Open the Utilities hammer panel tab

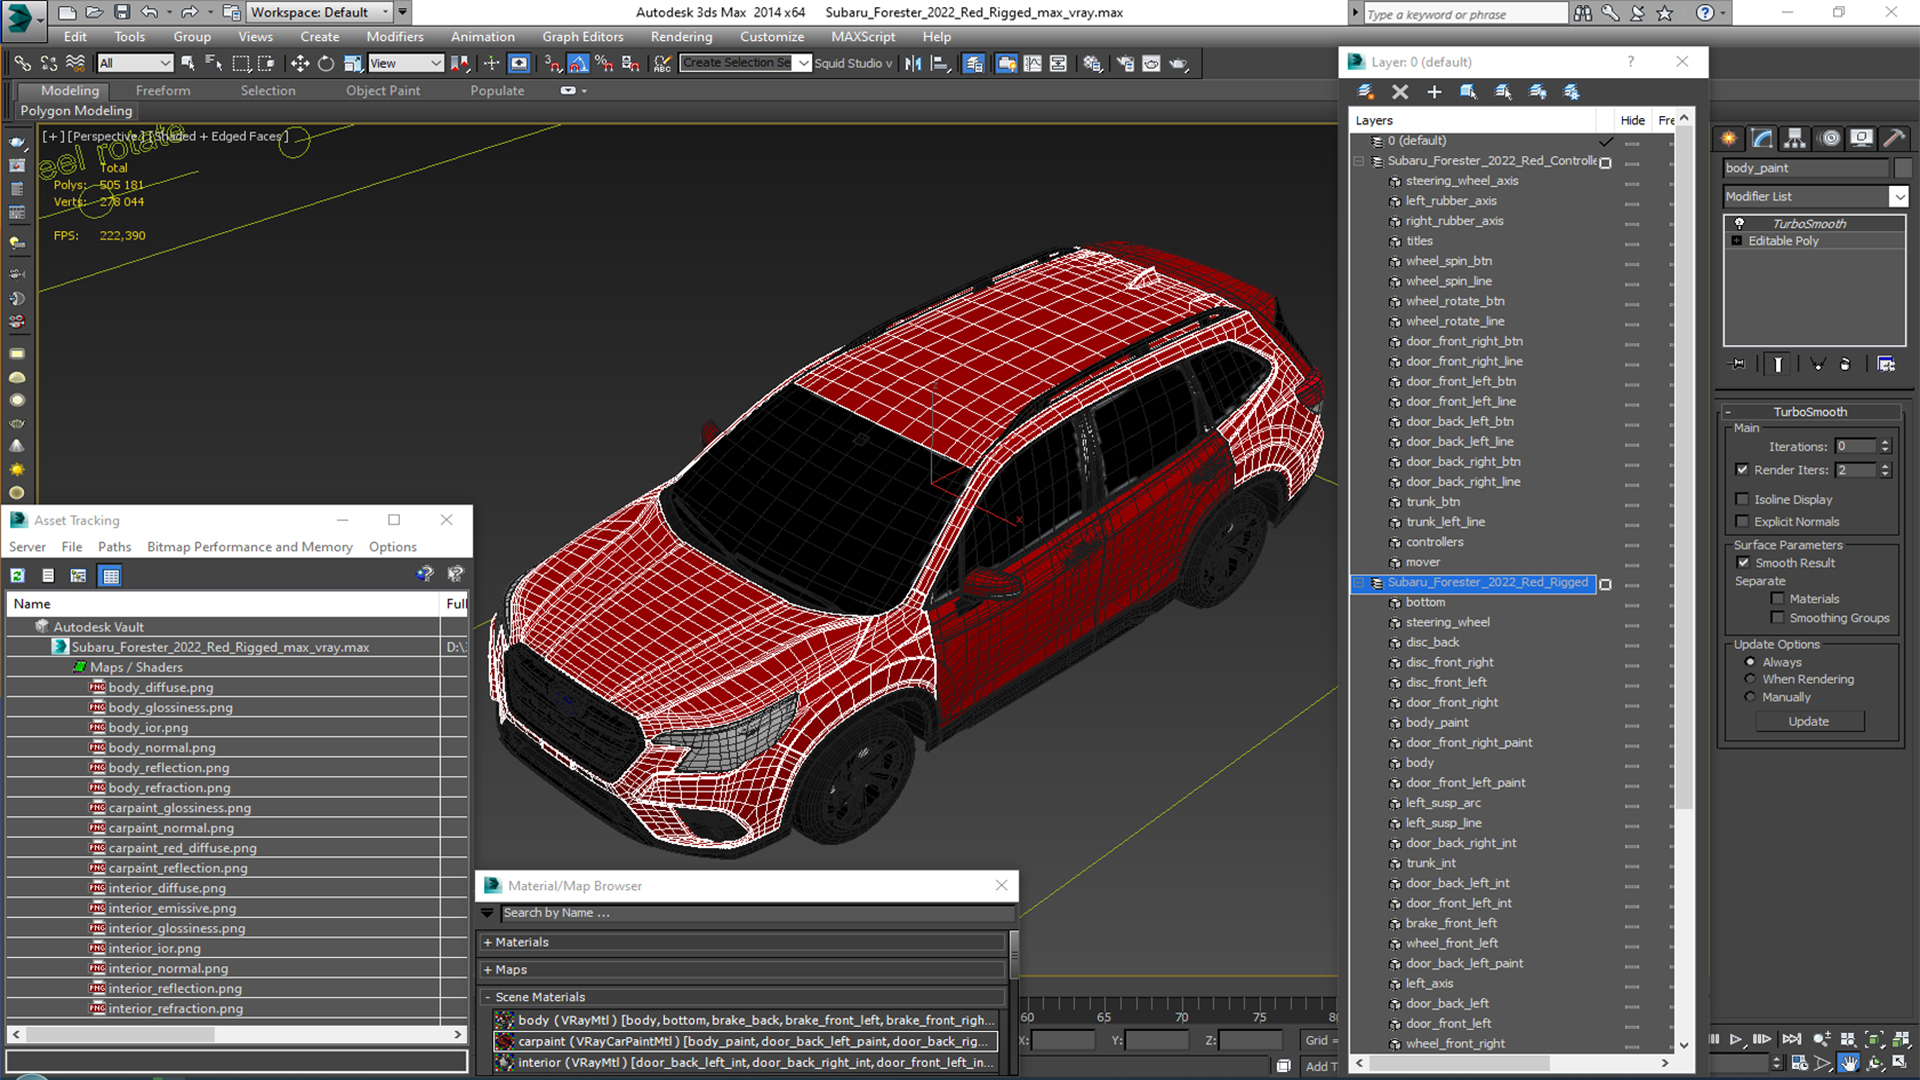1894,138
